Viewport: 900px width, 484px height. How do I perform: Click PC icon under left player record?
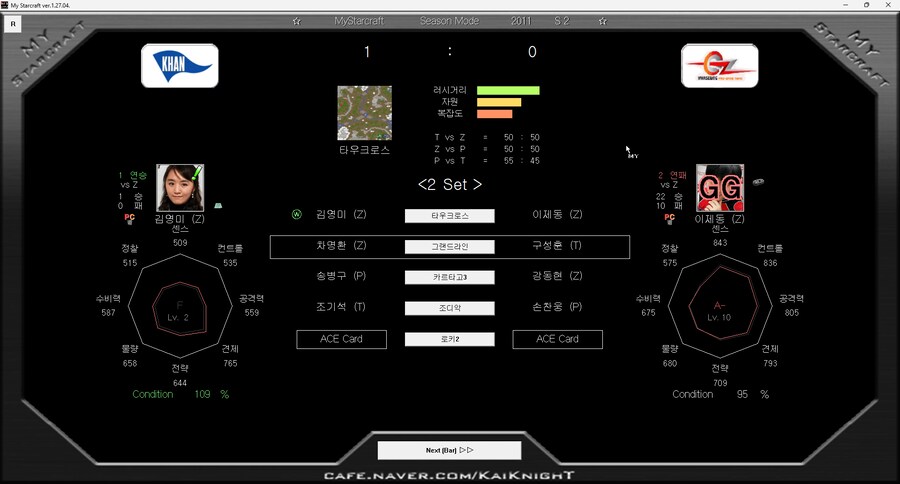coord(129,217)
